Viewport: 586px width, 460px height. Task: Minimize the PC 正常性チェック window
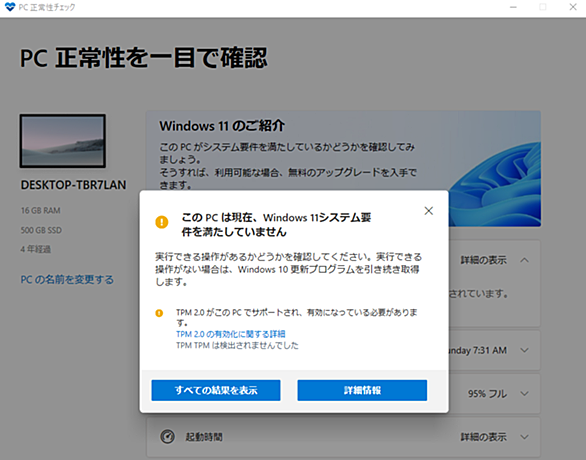tap(513, 7)
